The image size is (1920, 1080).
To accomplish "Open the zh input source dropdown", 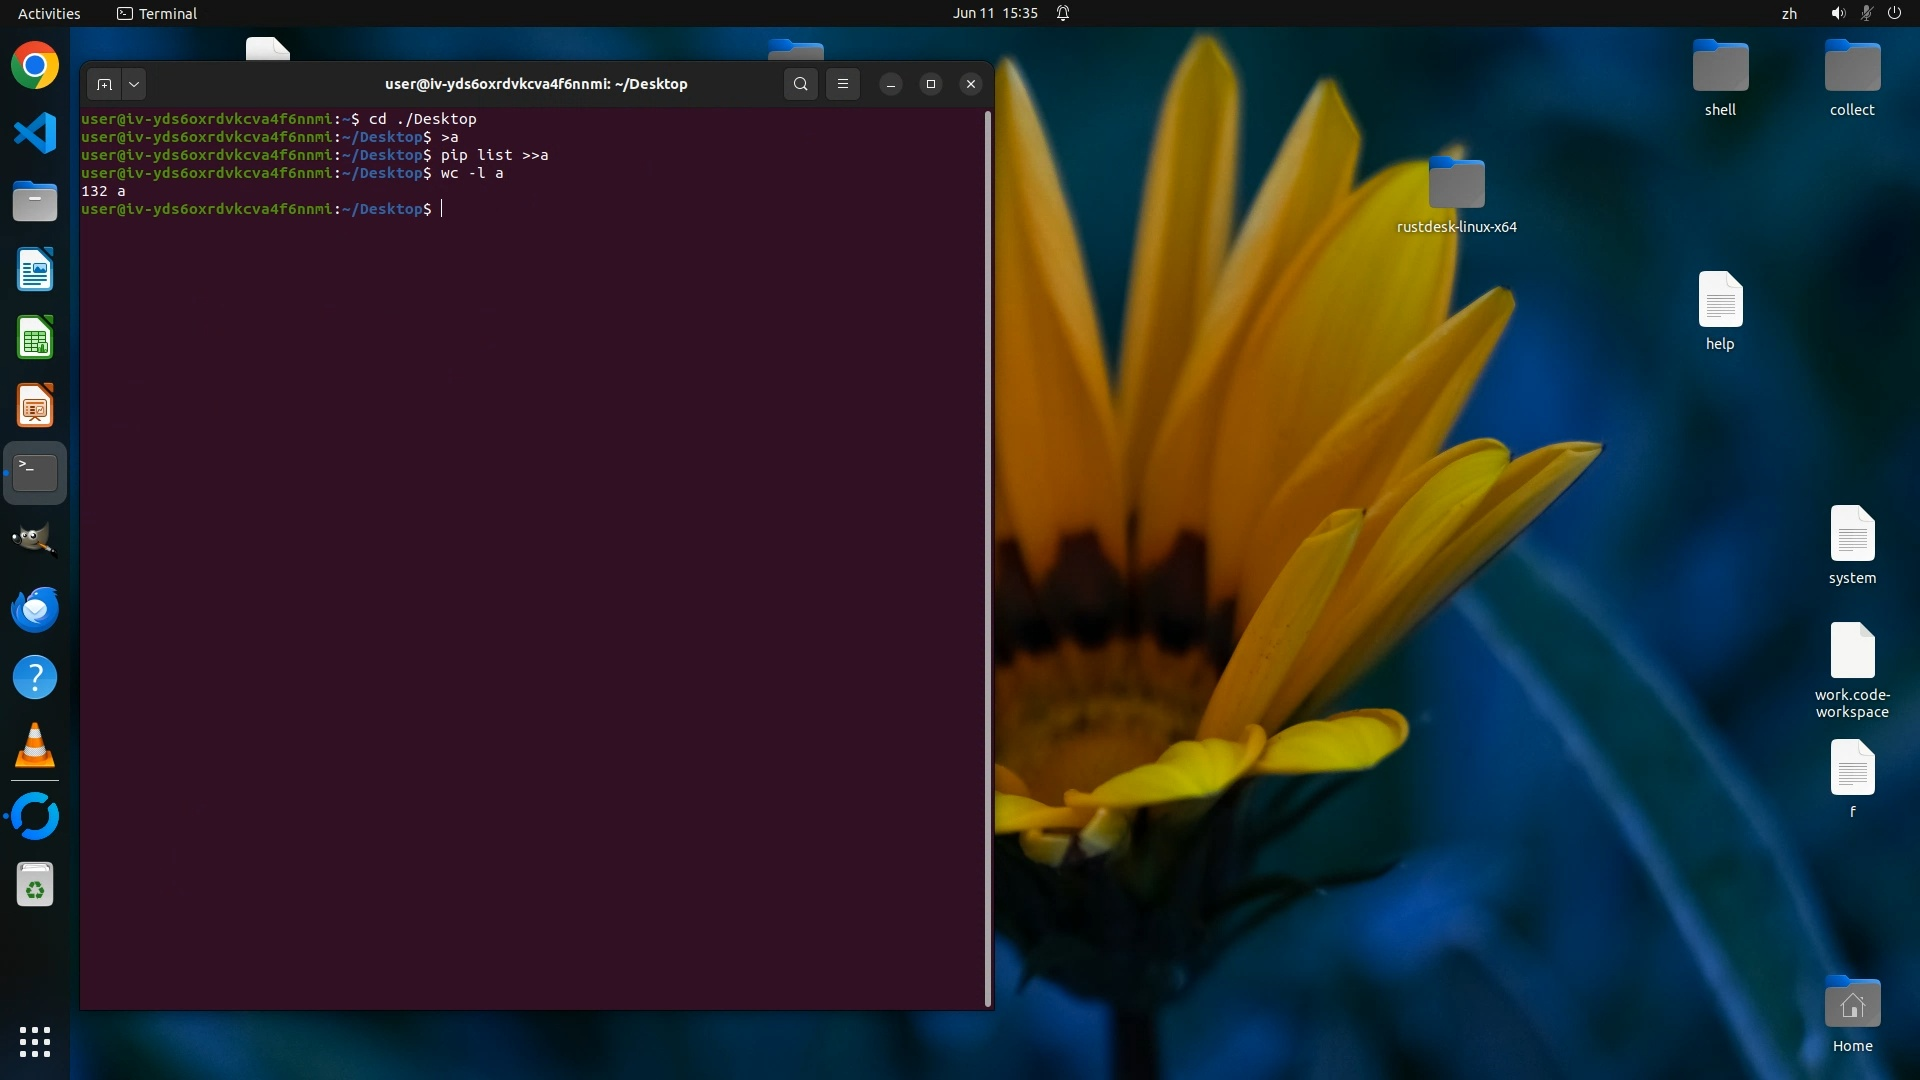I will pos(1789,13).
